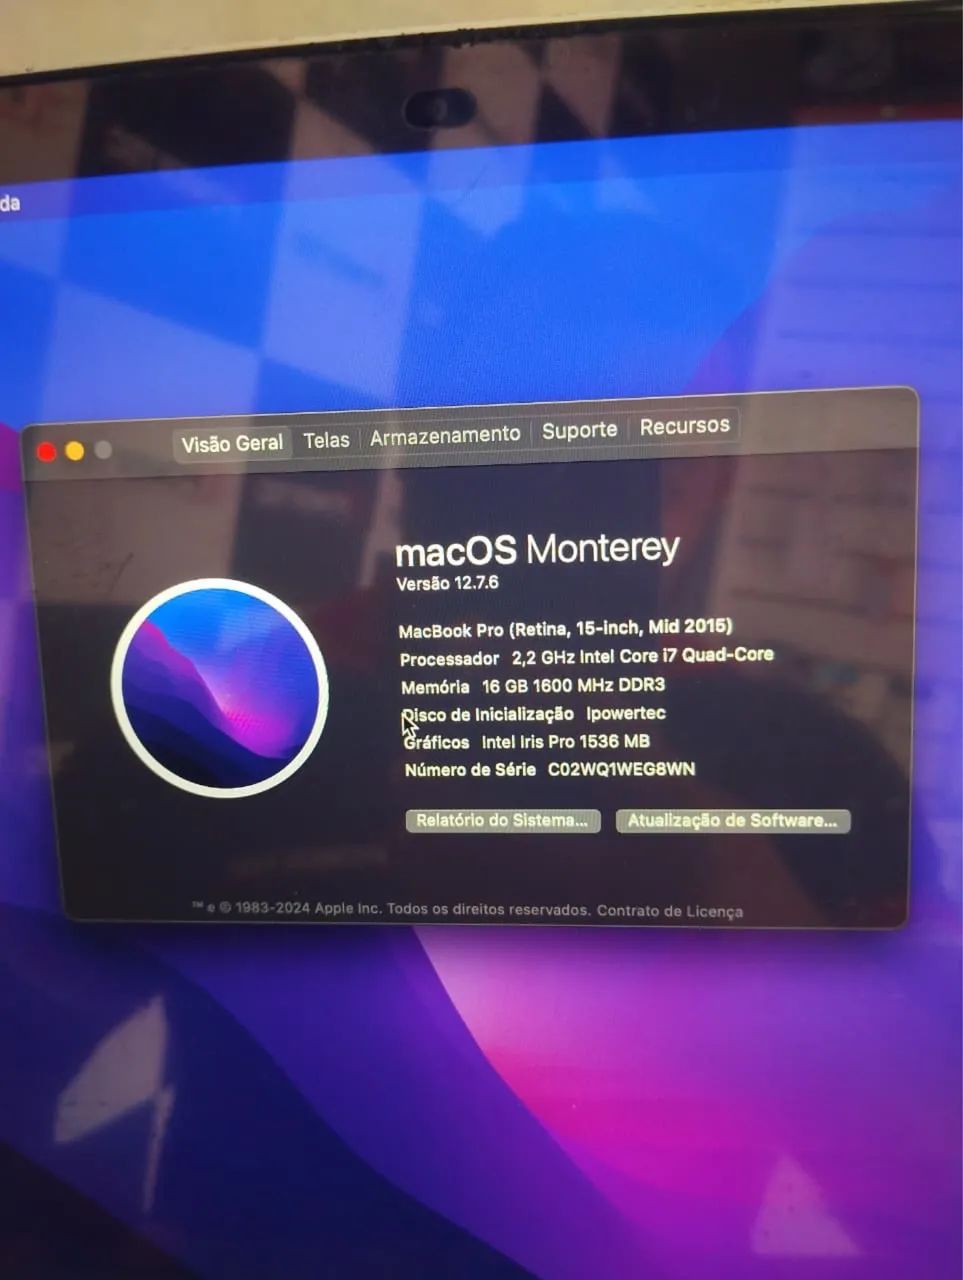
Task: Click the serial number C02WQ1WEG8WN
Action: click(x=621, y=769)
